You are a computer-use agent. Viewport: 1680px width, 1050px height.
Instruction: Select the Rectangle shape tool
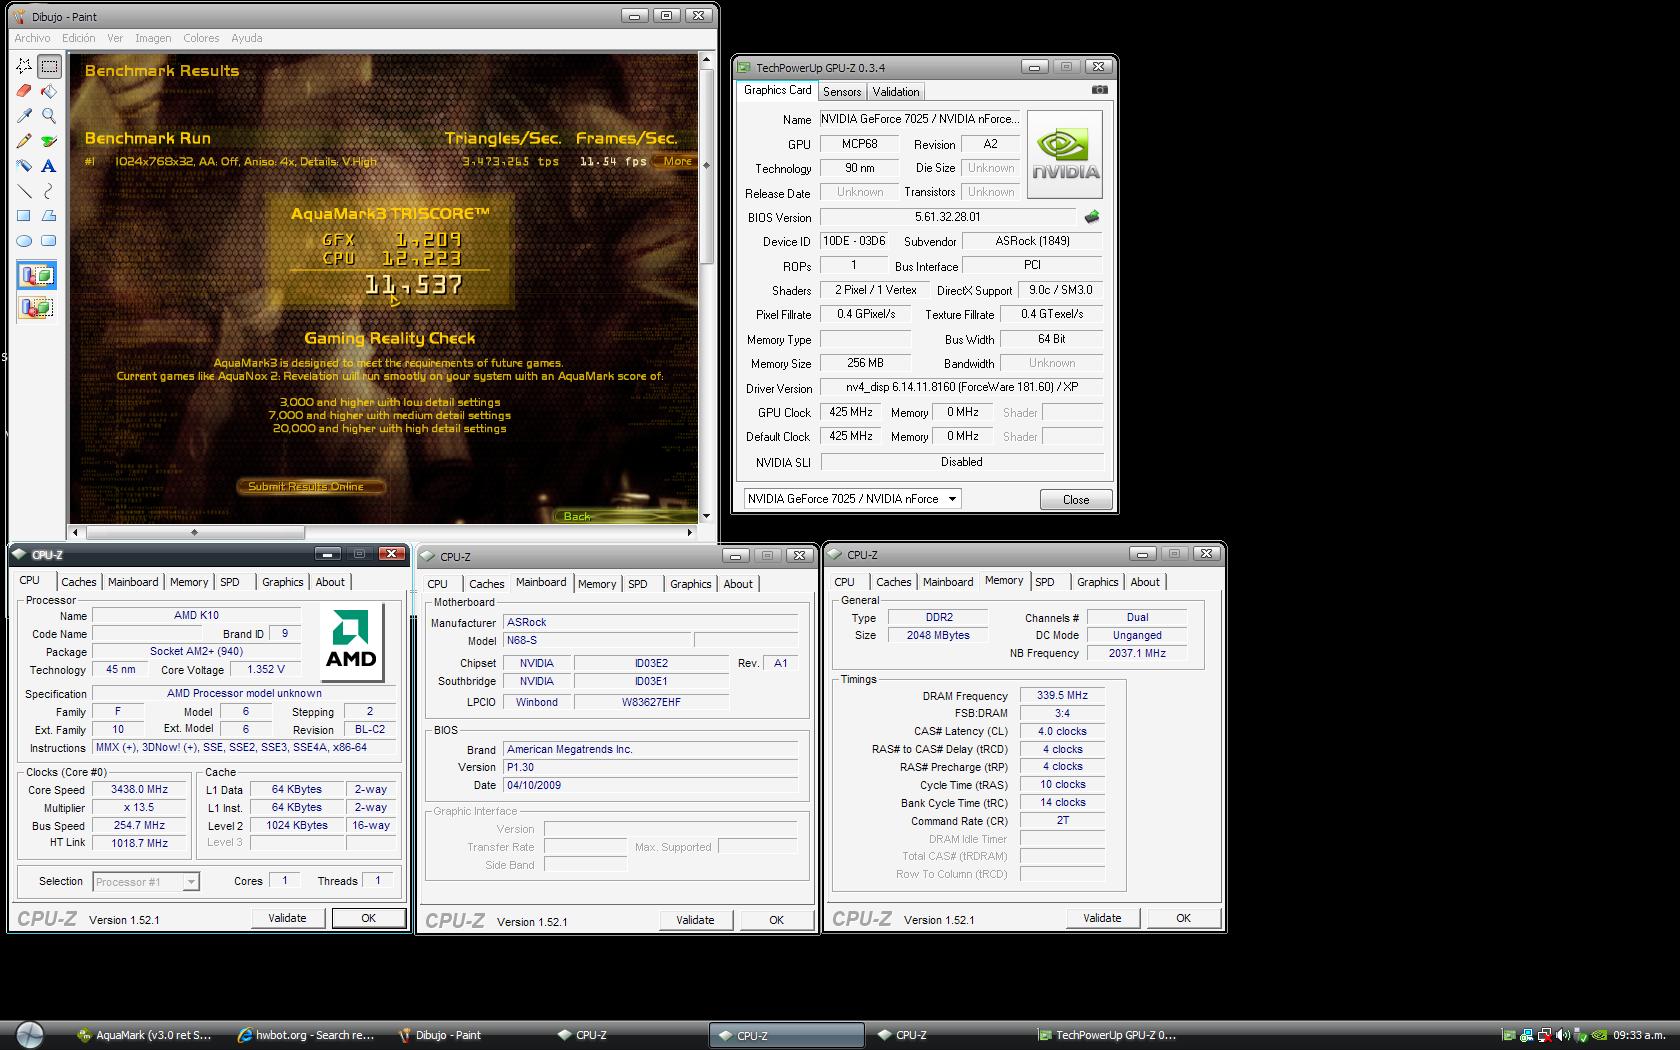[24, 216]
